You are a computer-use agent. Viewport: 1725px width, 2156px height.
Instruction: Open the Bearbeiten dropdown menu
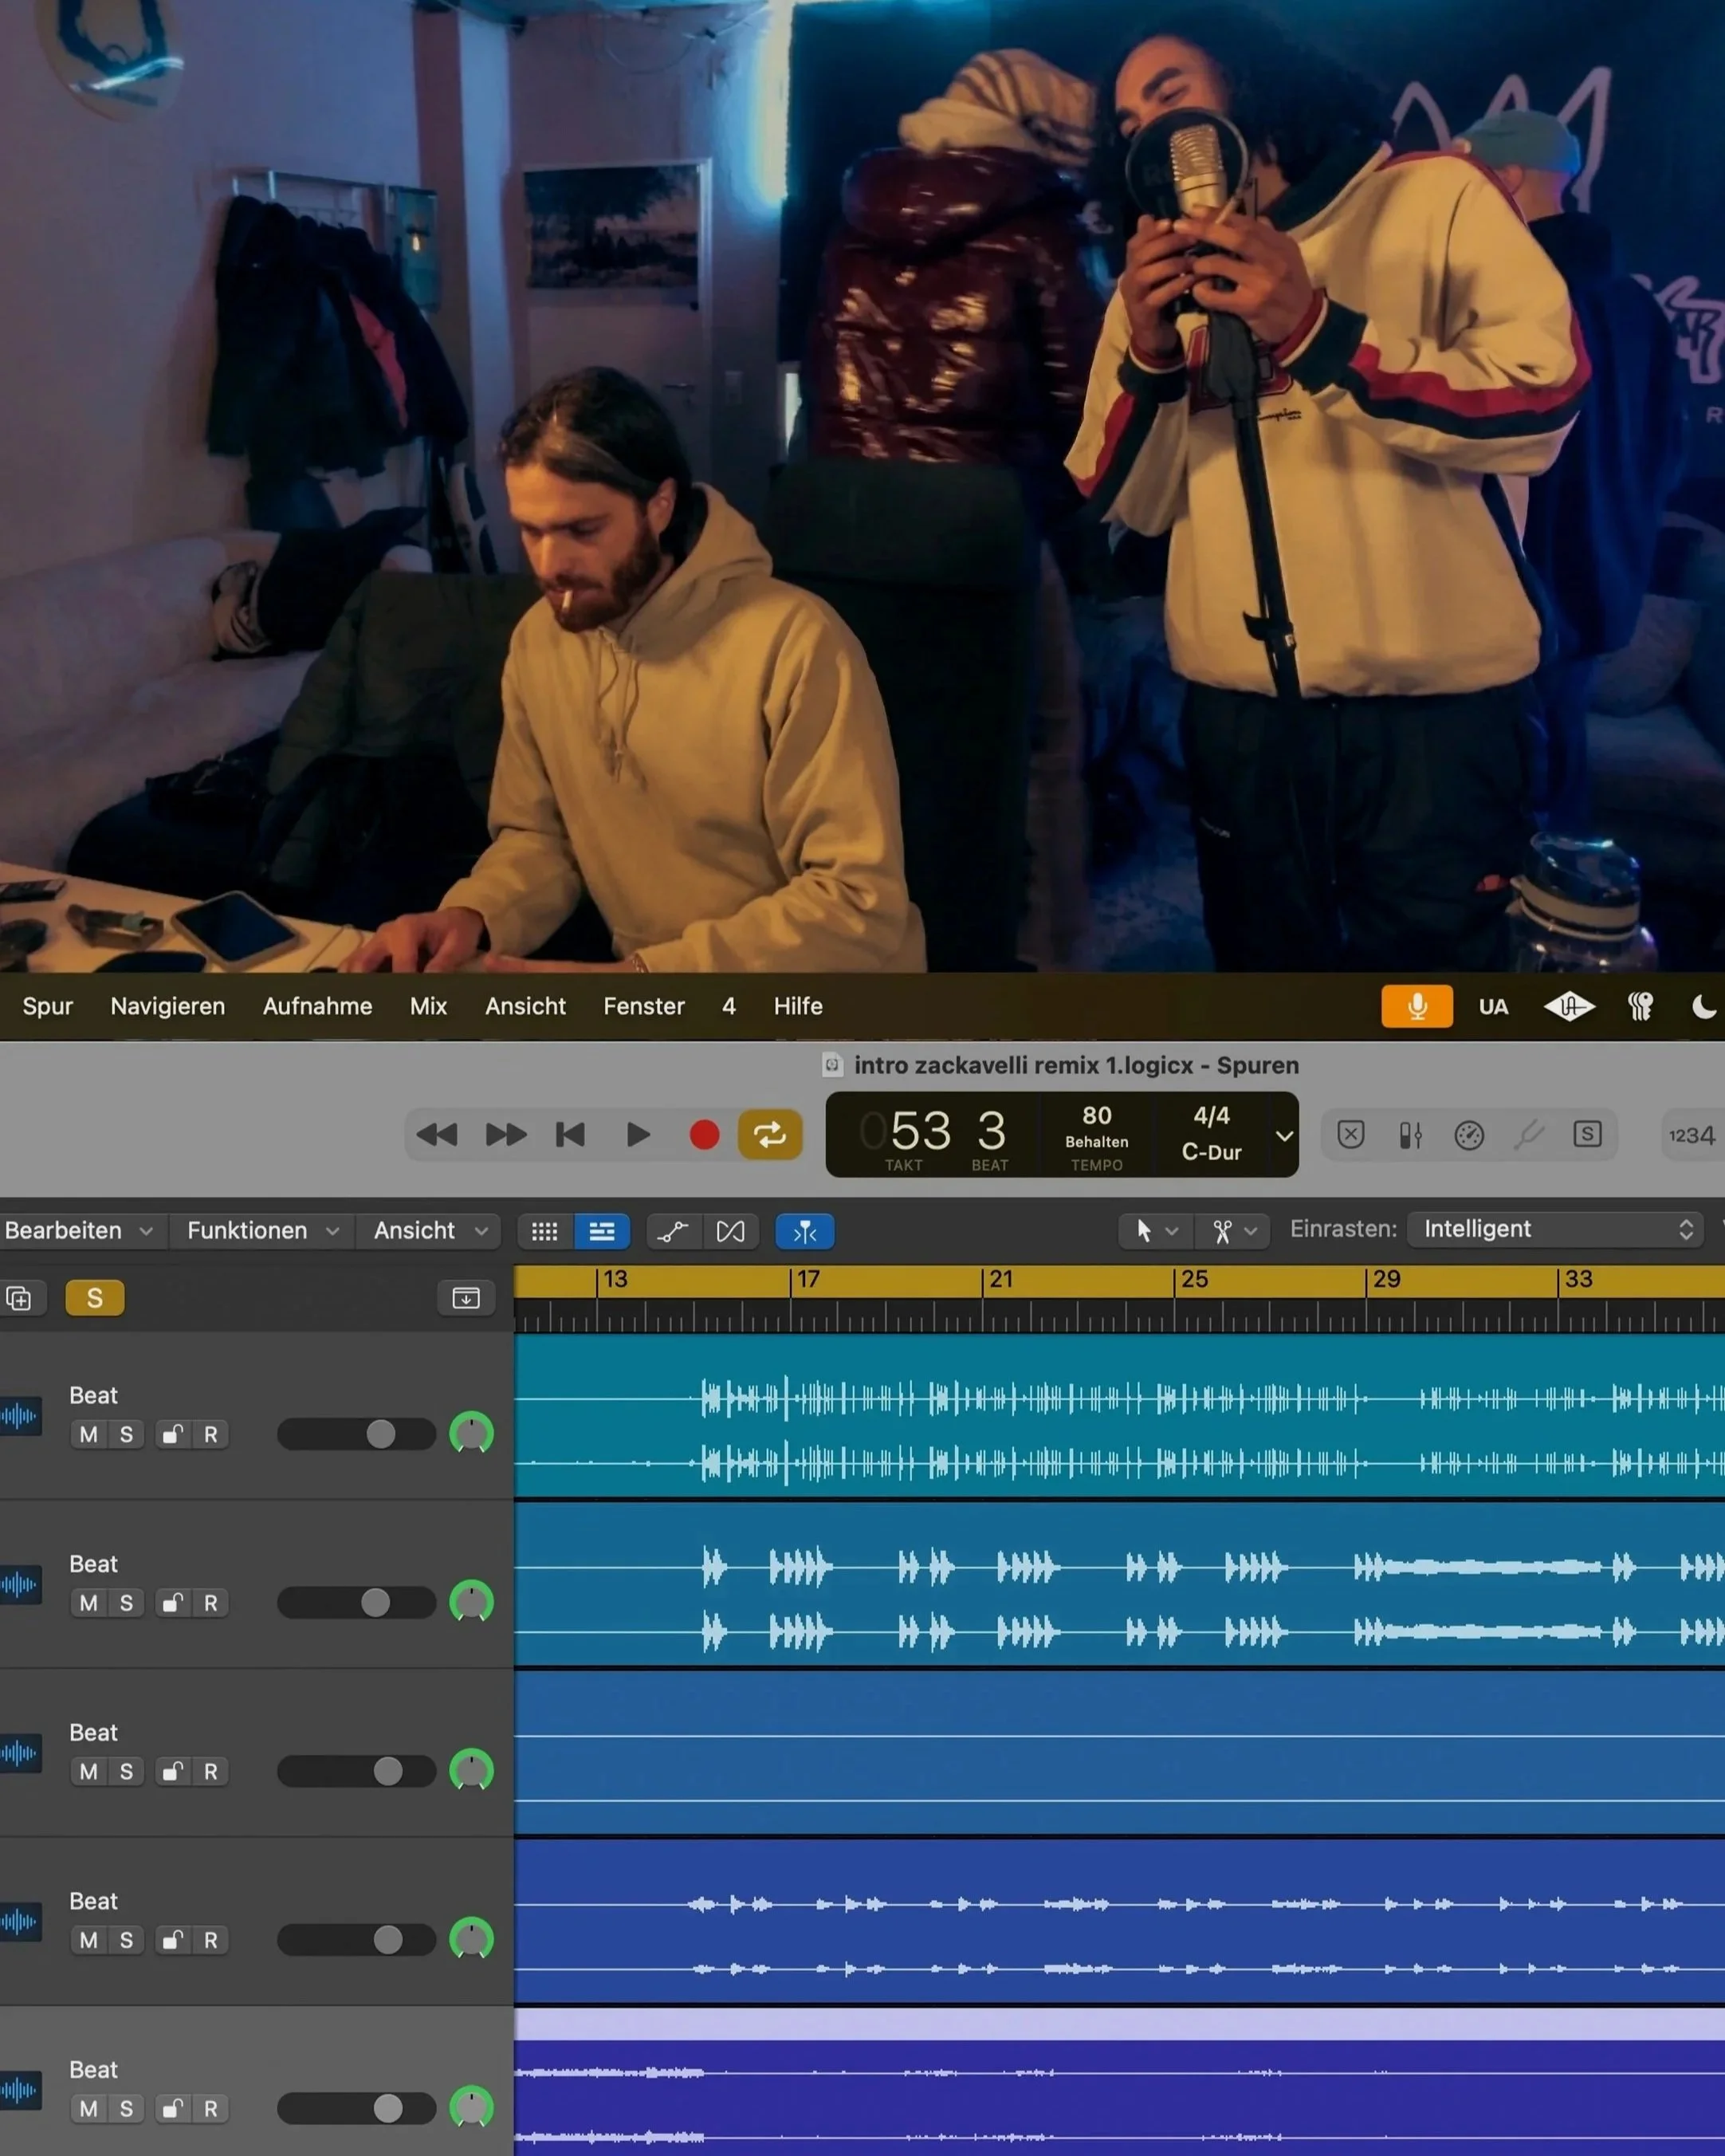click(x=78, y=1230)
